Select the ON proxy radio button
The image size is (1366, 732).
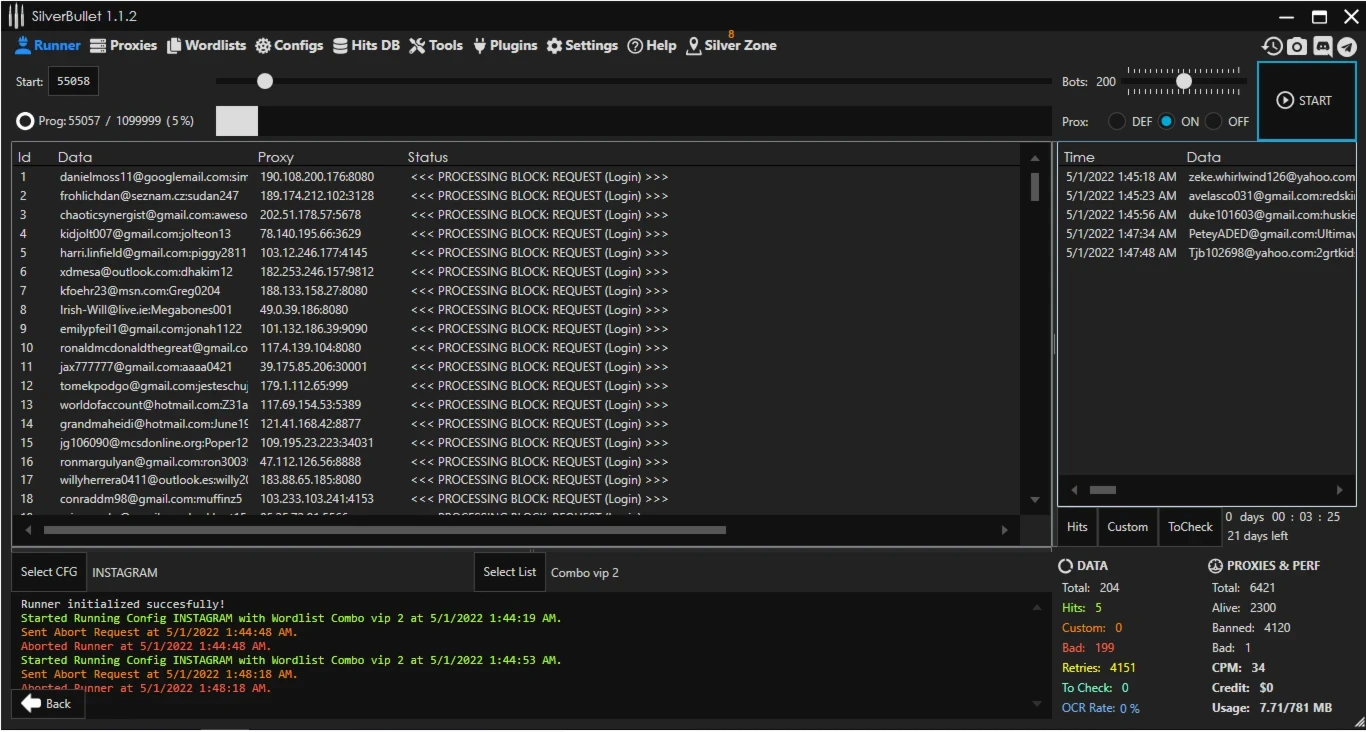1166,121
